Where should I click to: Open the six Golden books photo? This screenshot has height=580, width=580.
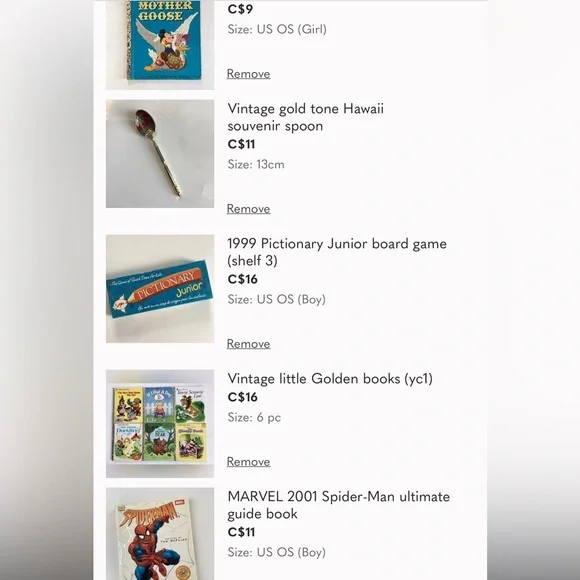[x=160, y=424]
